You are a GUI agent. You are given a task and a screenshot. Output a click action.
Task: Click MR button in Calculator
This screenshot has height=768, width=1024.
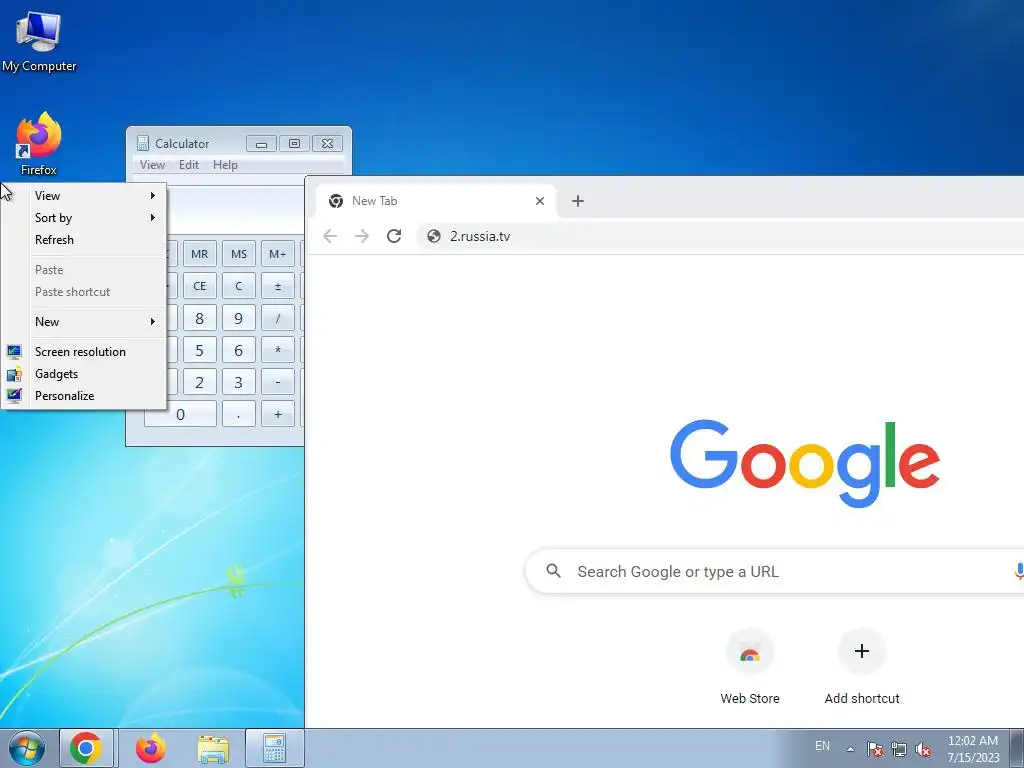tap(199, 254)
